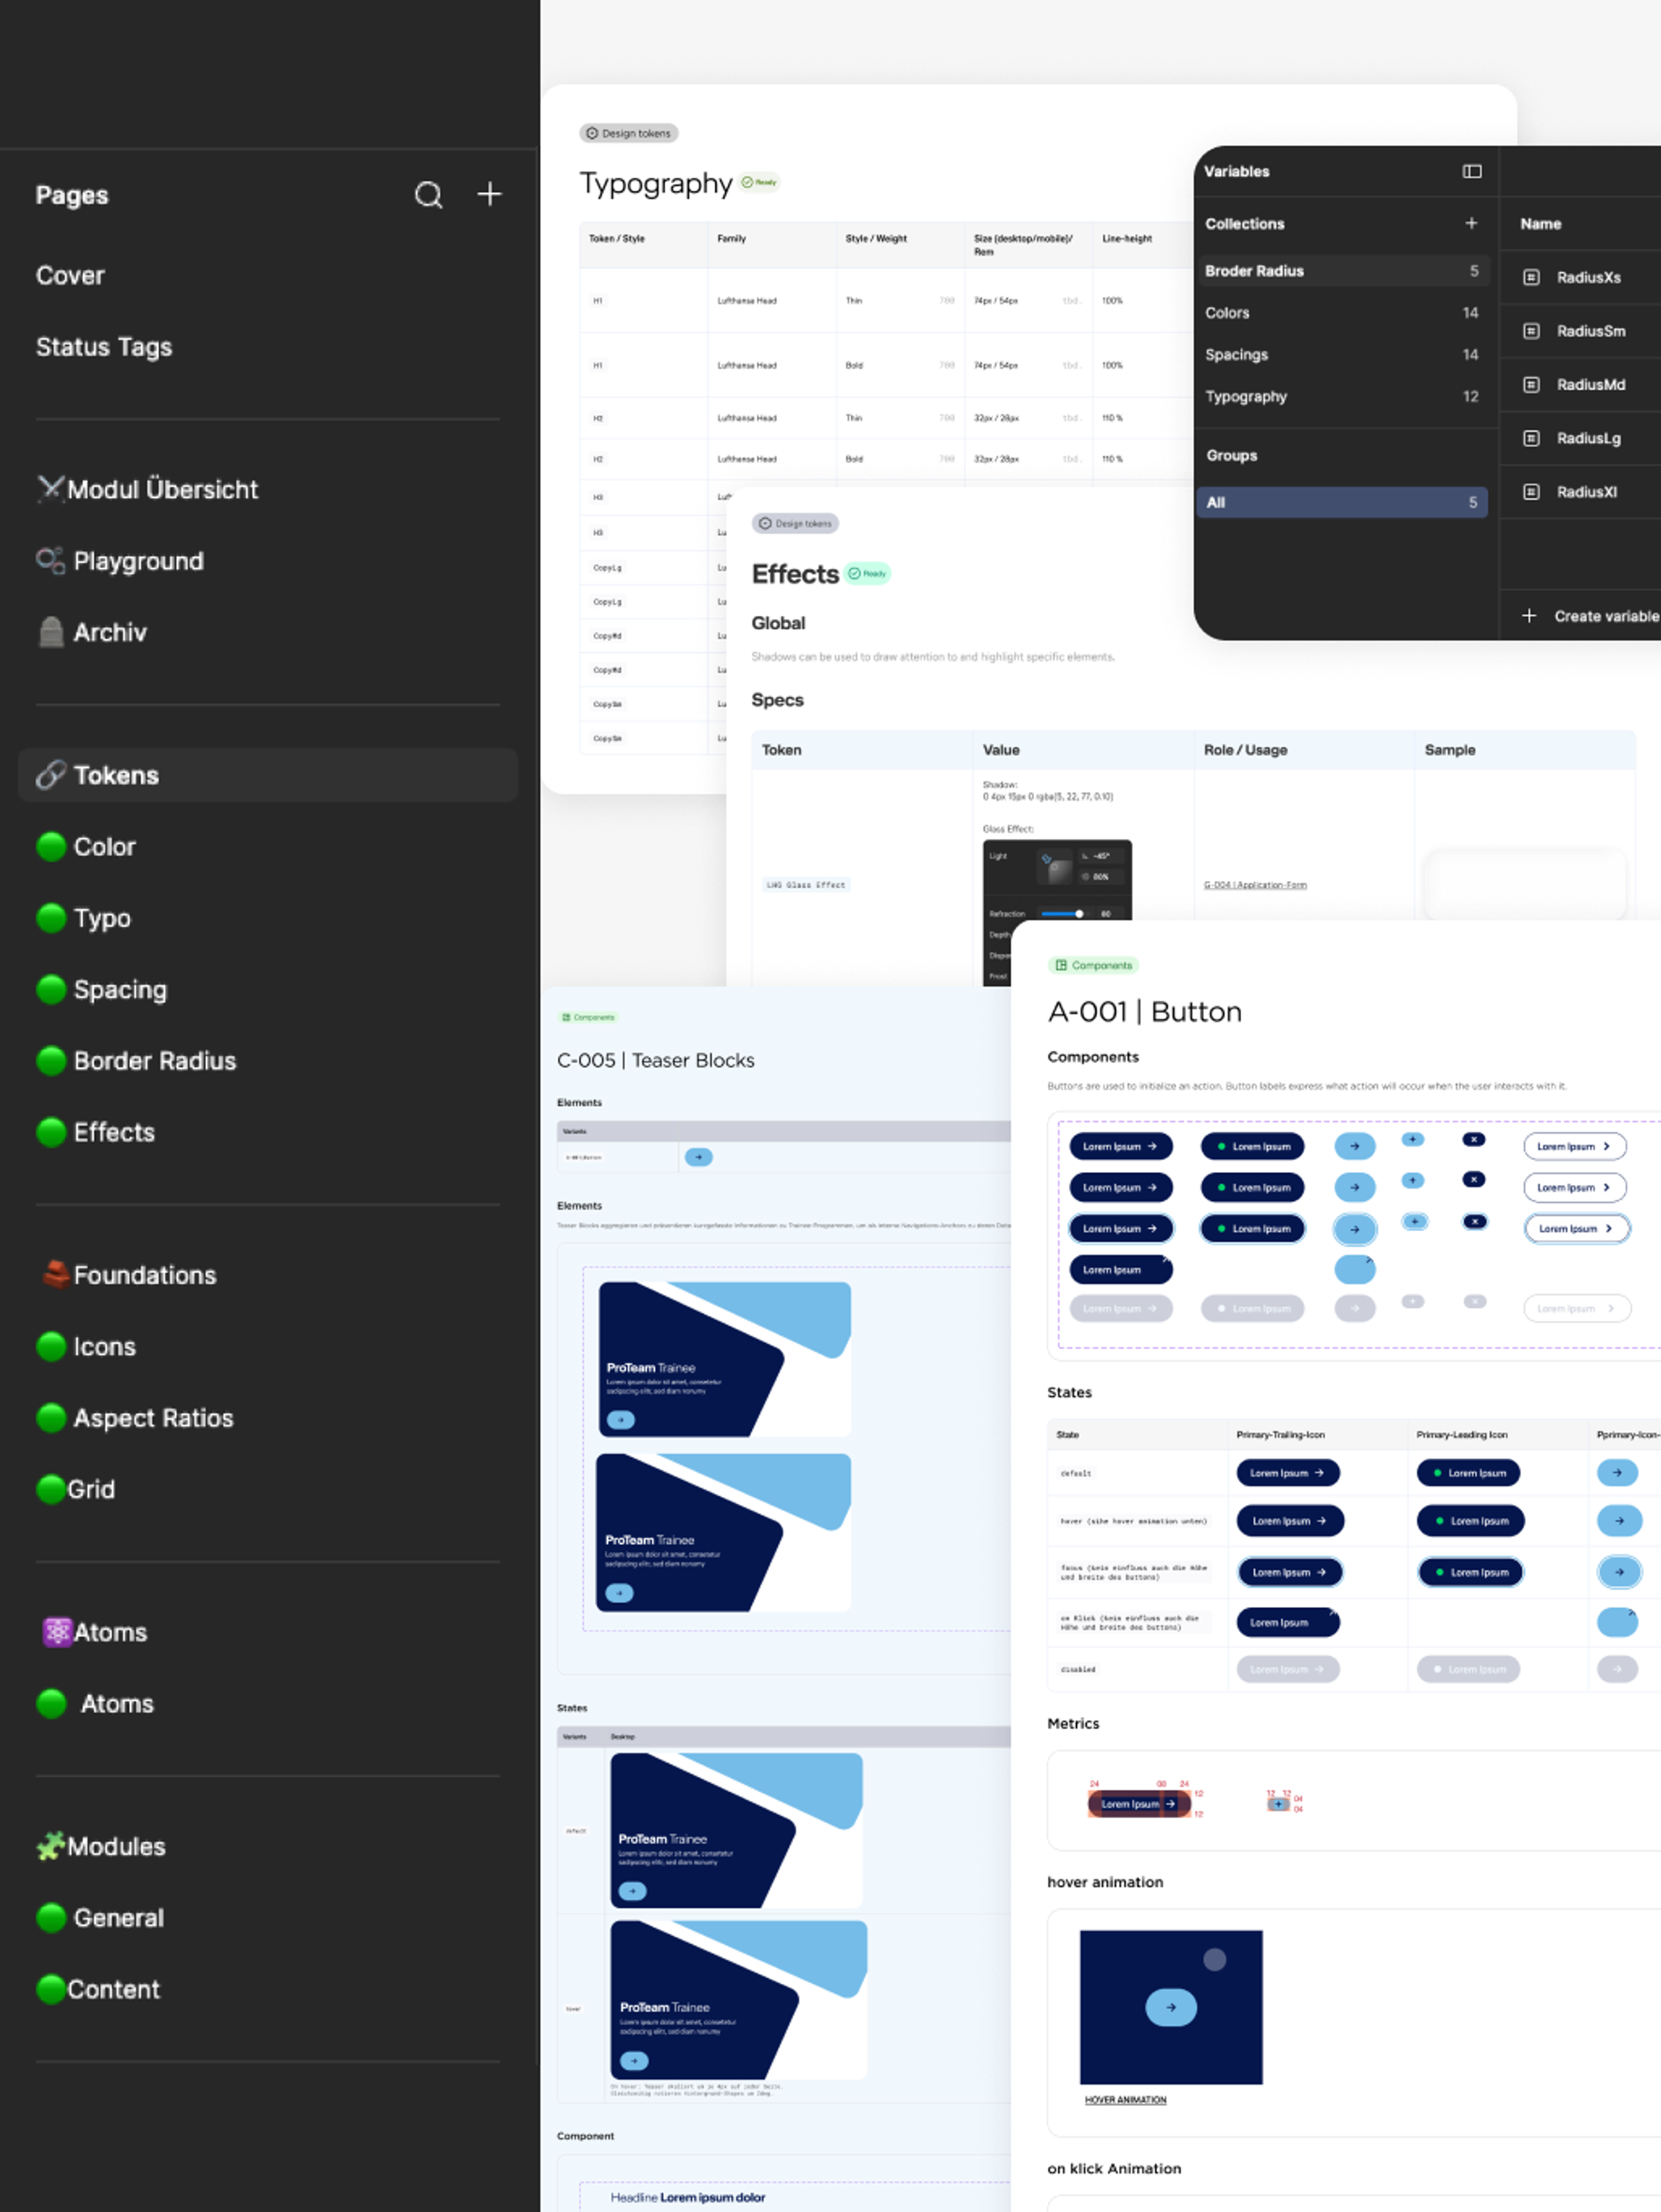This screenshot has height=2212, width=1661.
Task: Click the Token column header in Specs
Action: [781, 750]
